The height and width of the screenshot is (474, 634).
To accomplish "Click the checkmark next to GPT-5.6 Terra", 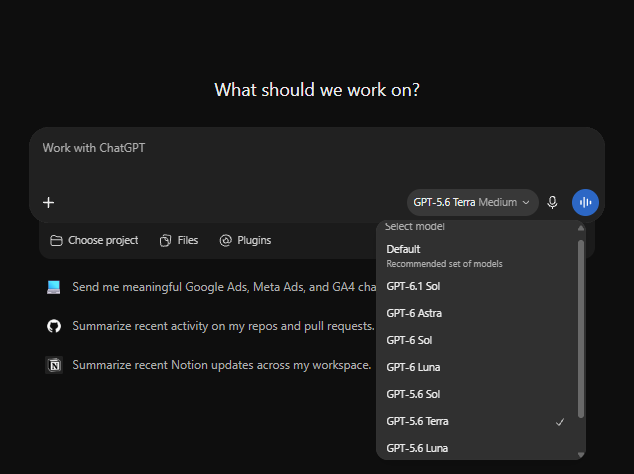I will tap(560, 422).
